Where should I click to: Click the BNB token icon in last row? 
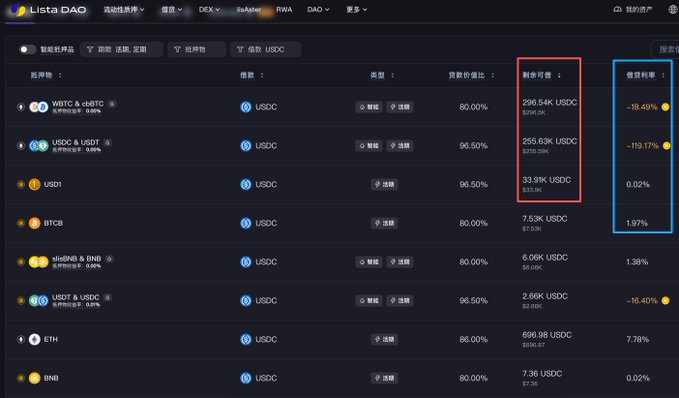pyautogui.click(x=35, y=378)
